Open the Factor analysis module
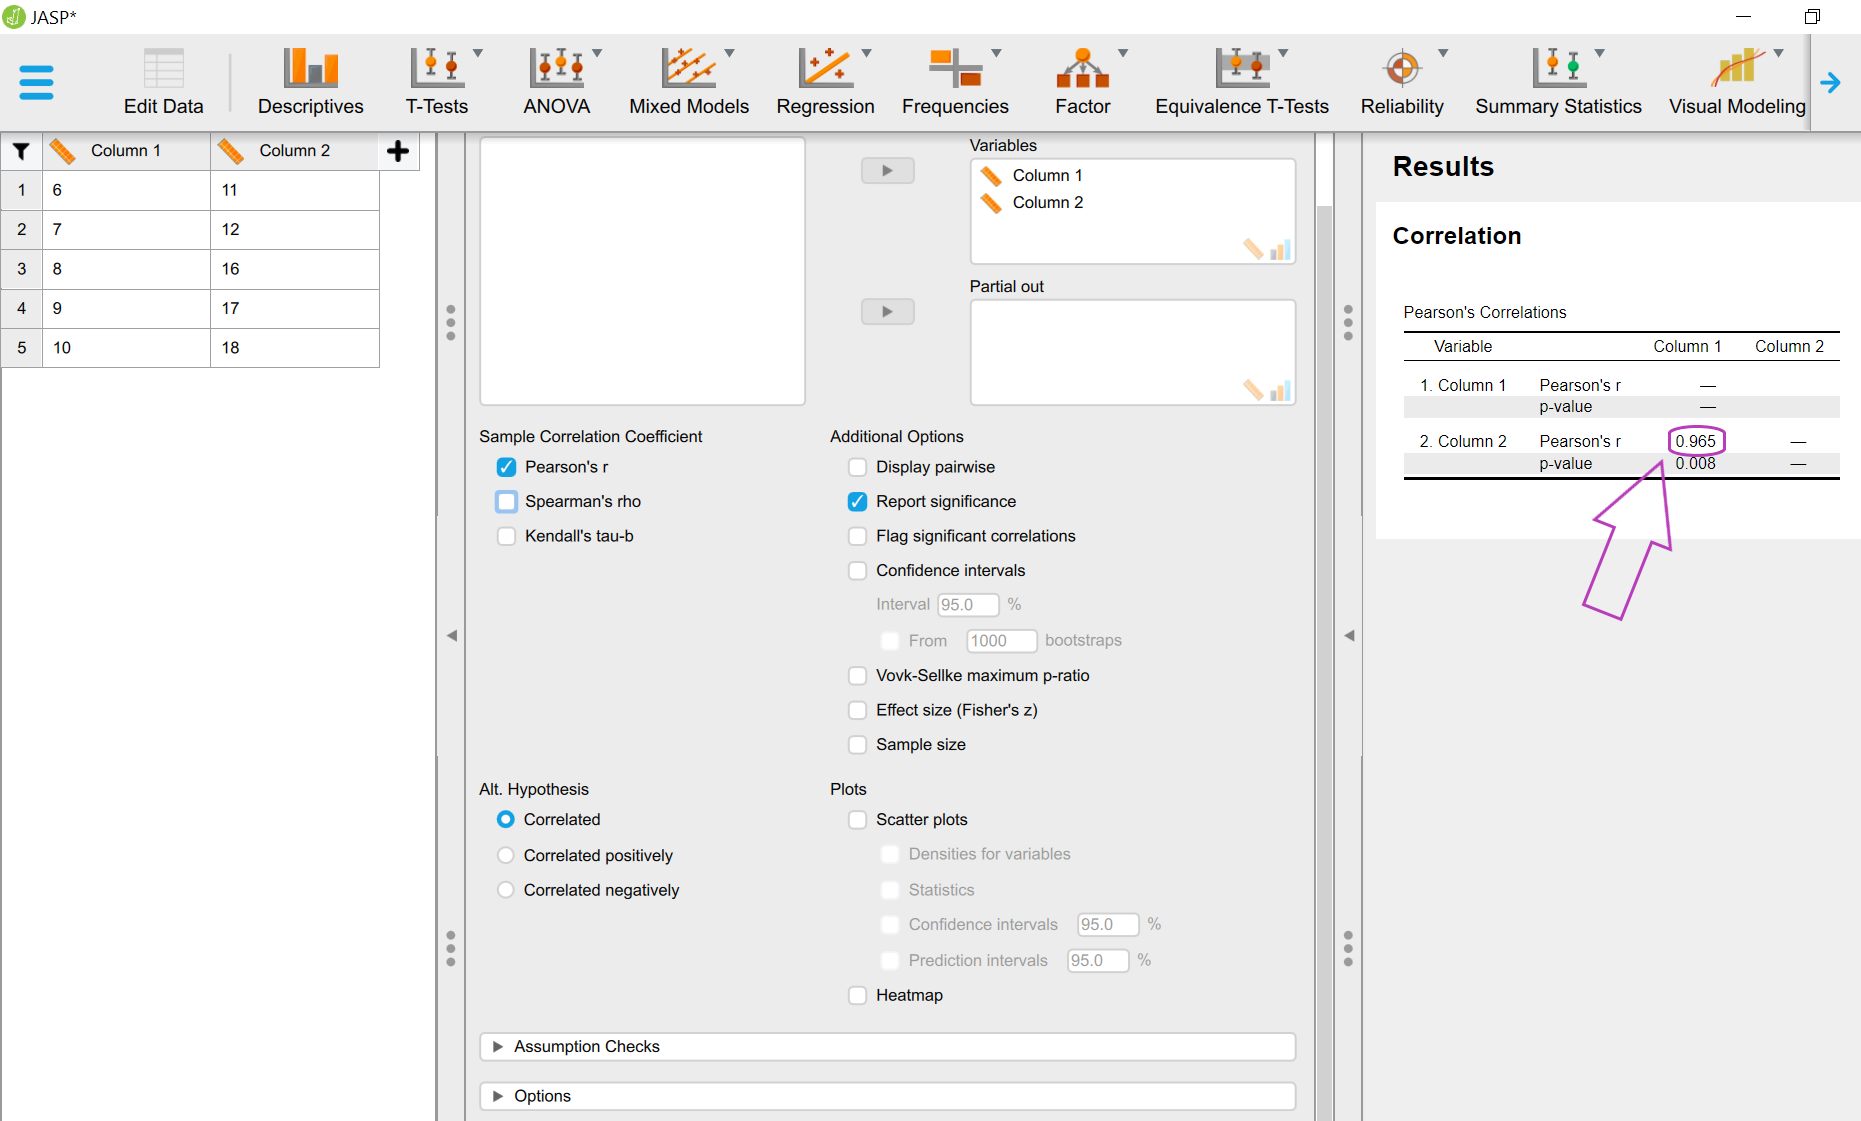This screenshot has width=1861, height=1121. click(1082, 82)
